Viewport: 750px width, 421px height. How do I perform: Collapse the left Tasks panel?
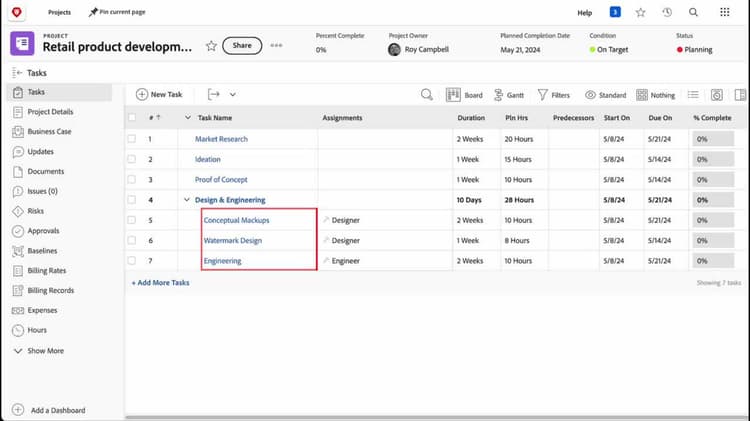coord(17,73)
